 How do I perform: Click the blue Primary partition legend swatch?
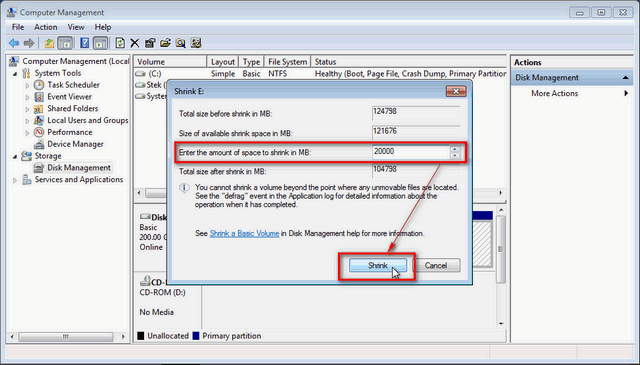click(x=196, y=336)
